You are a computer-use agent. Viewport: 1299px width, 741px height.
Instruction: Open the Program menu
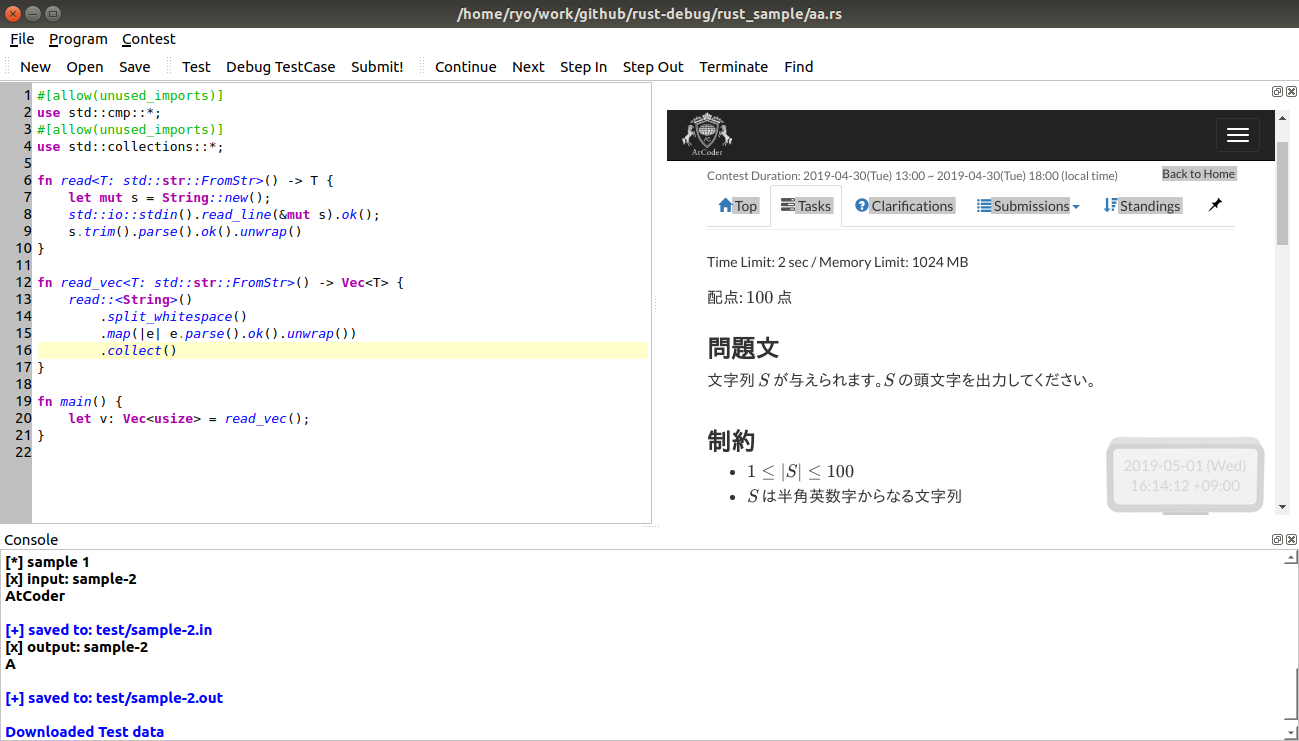(x=78, y=39)
